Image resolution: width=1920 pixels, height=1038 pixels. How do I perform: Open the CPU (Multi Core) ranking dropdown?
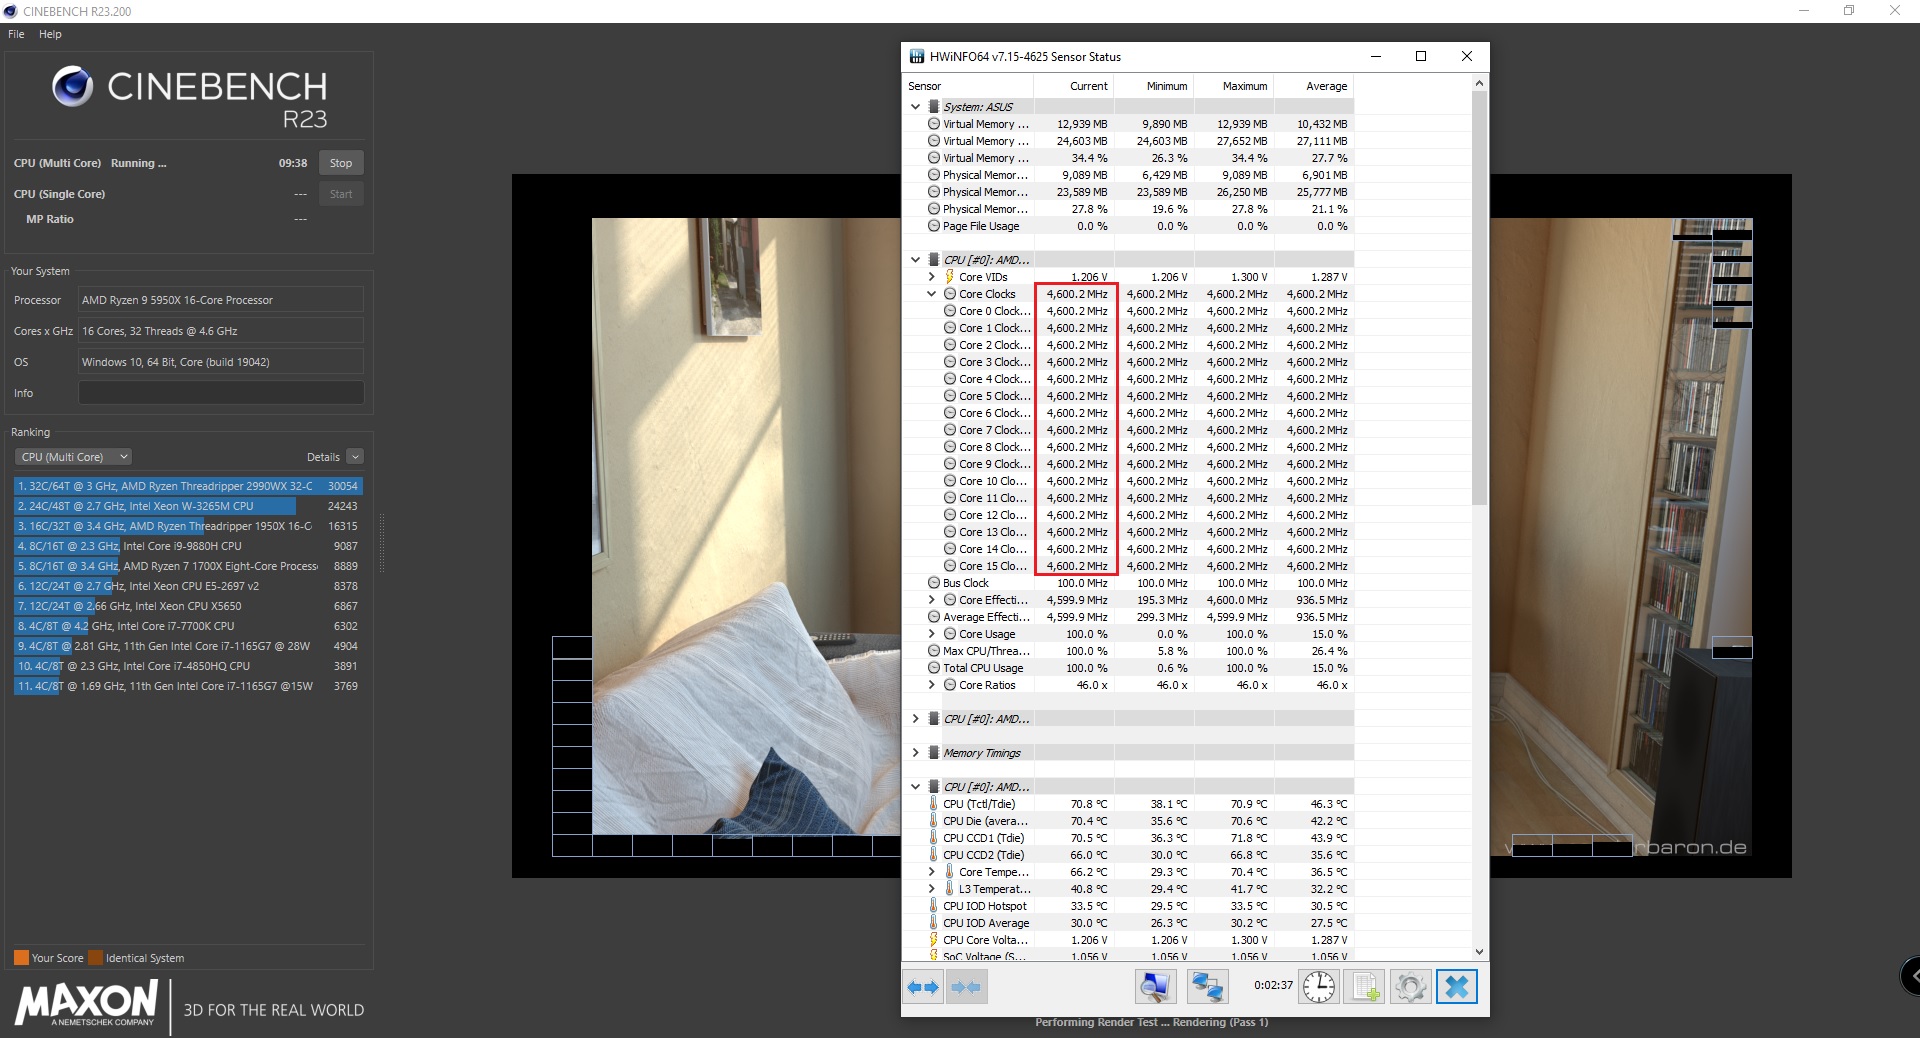(73, 457)
